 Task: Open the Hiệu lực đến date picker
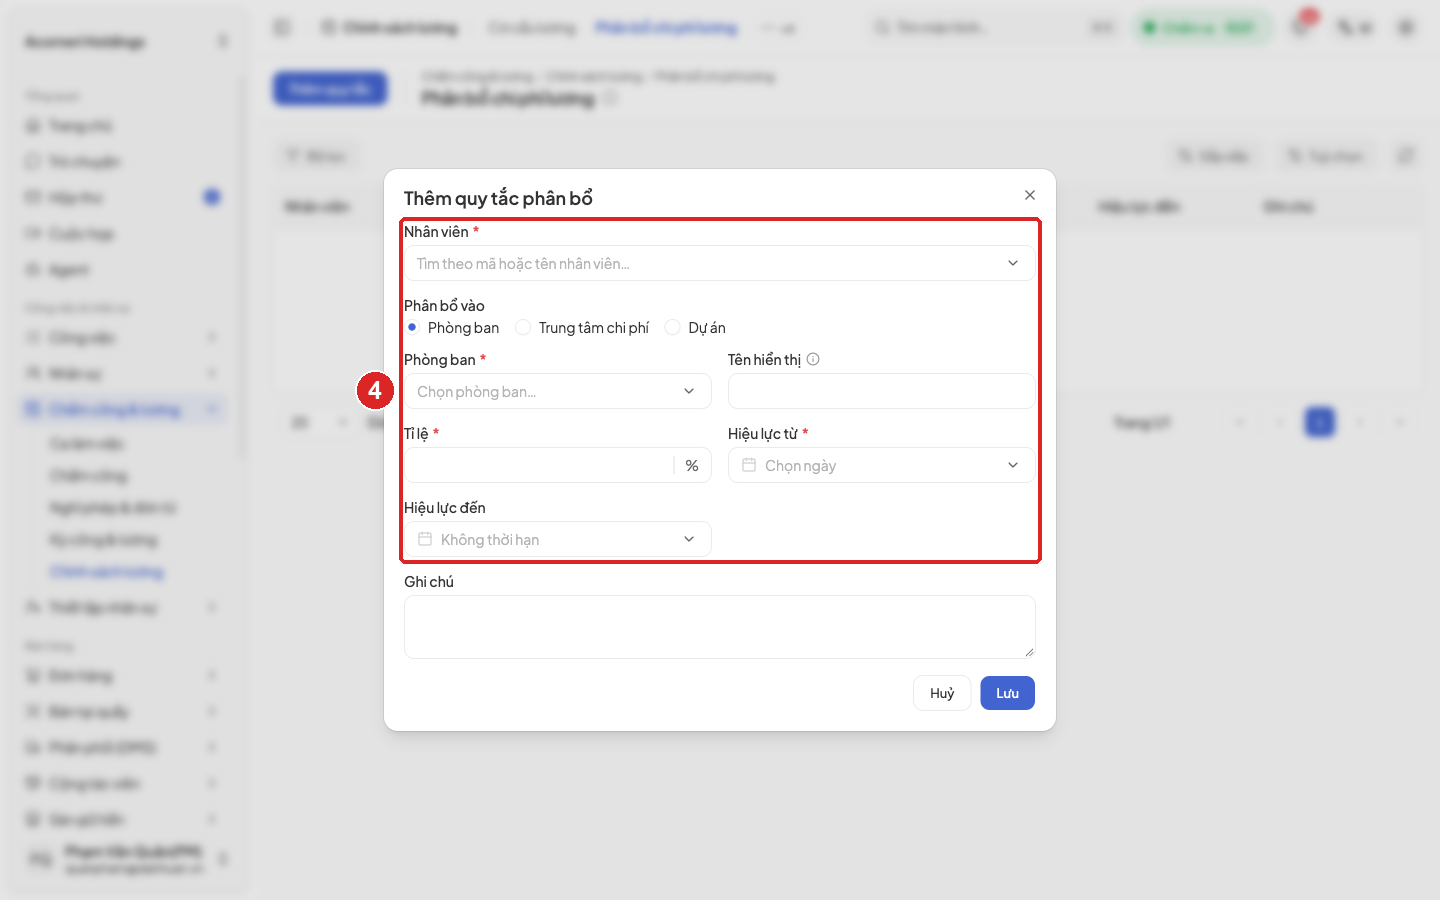click(x=558, y=539)
